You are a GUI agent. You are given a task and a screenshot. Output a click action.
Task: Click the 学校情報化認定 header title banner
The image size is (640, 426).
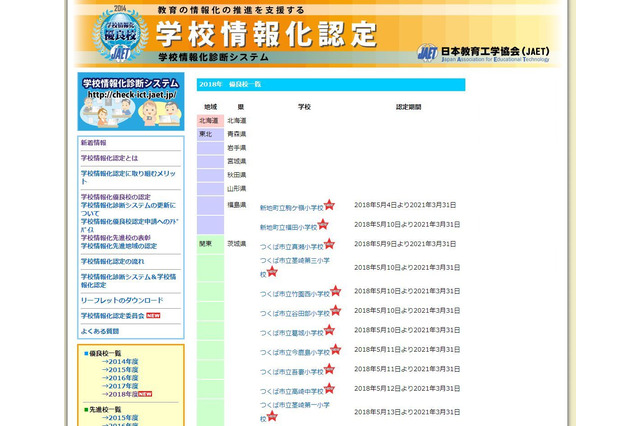click(267, 34)
